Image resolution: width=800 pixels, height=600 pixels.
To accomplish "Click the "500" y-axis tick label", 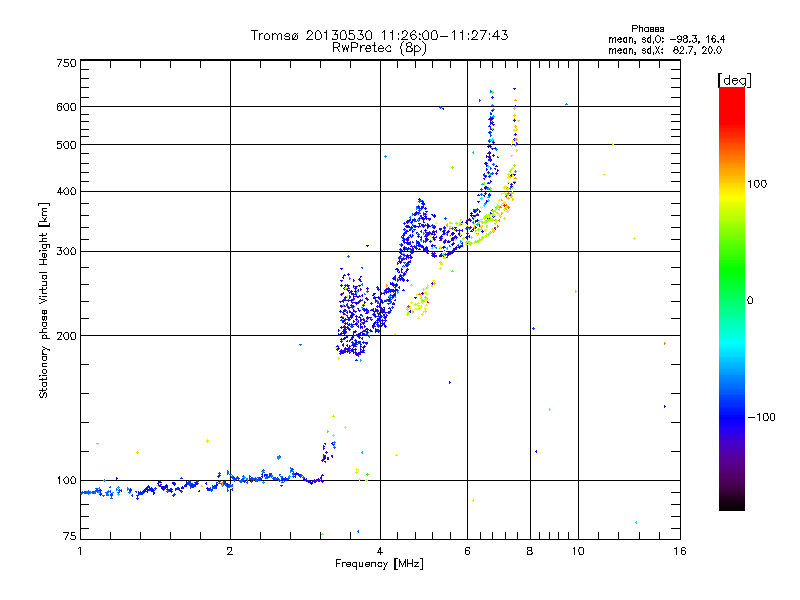I will pyautogui.click(x=66, y=145).
